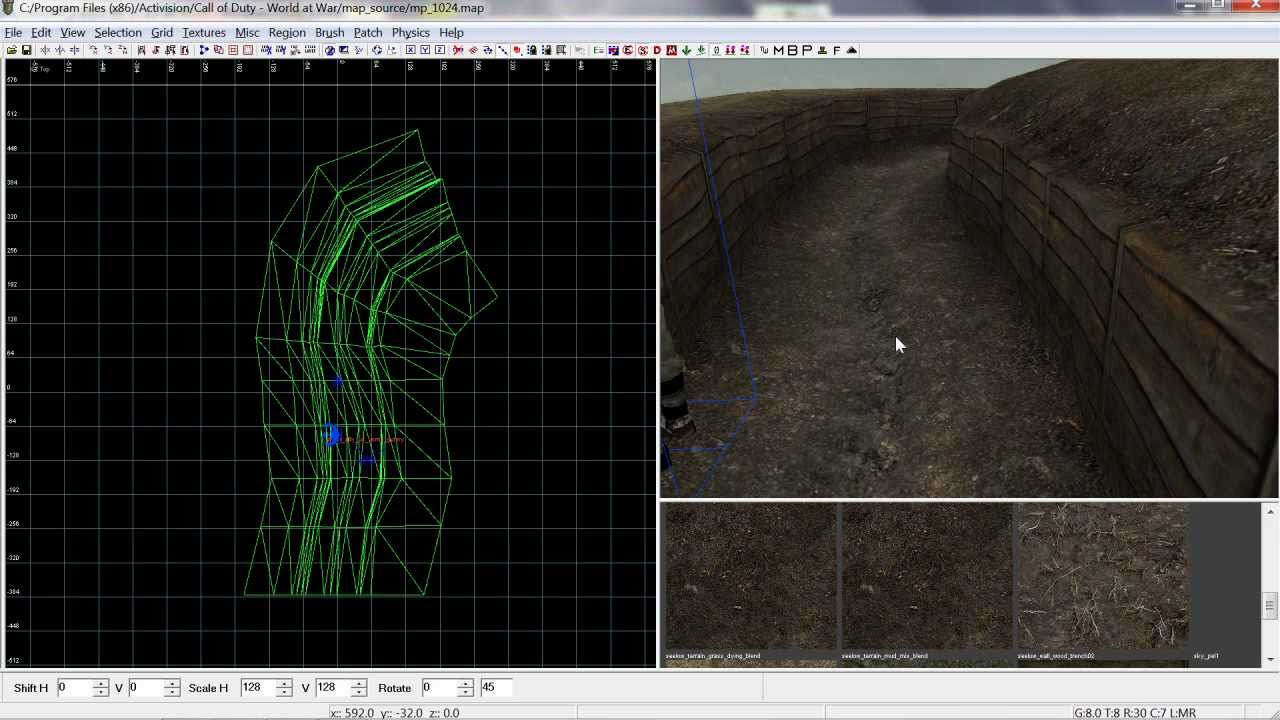This screenshot has width=1280, height=720.
Task: Click the first green down-arrow icon
Action: point(686,50)
